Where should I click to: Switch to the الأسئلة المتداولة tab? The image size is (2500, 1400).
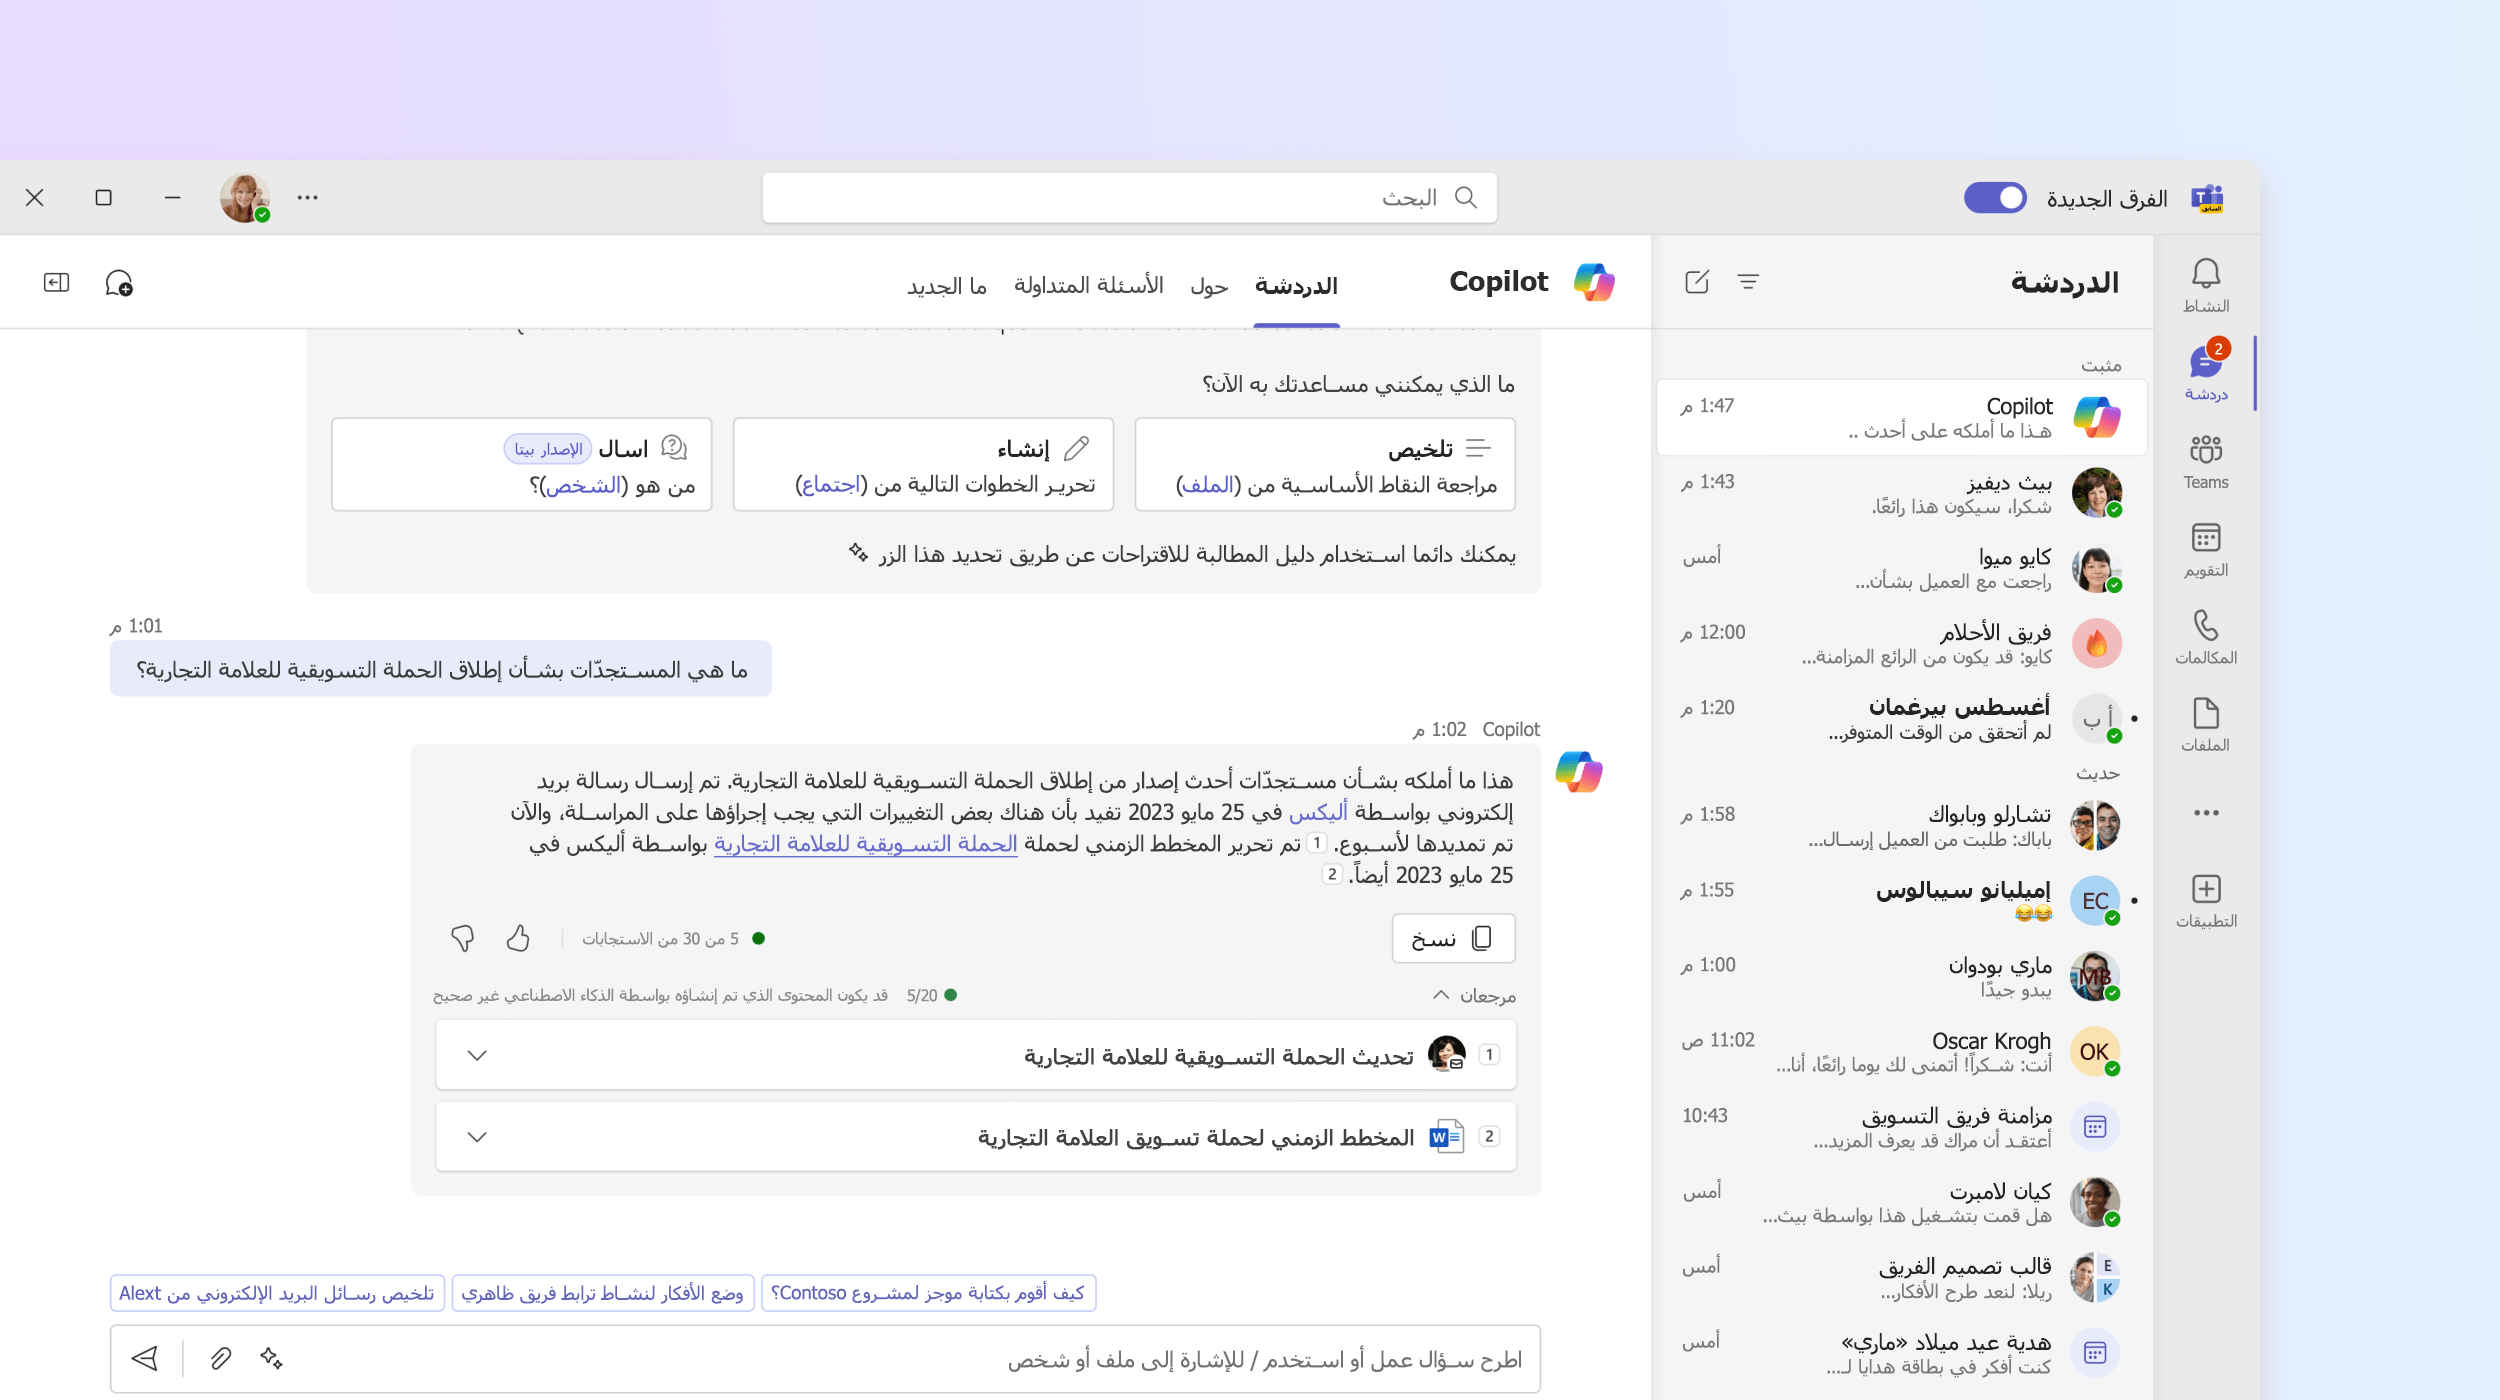pyautogui.click(x=1089, y=286)
